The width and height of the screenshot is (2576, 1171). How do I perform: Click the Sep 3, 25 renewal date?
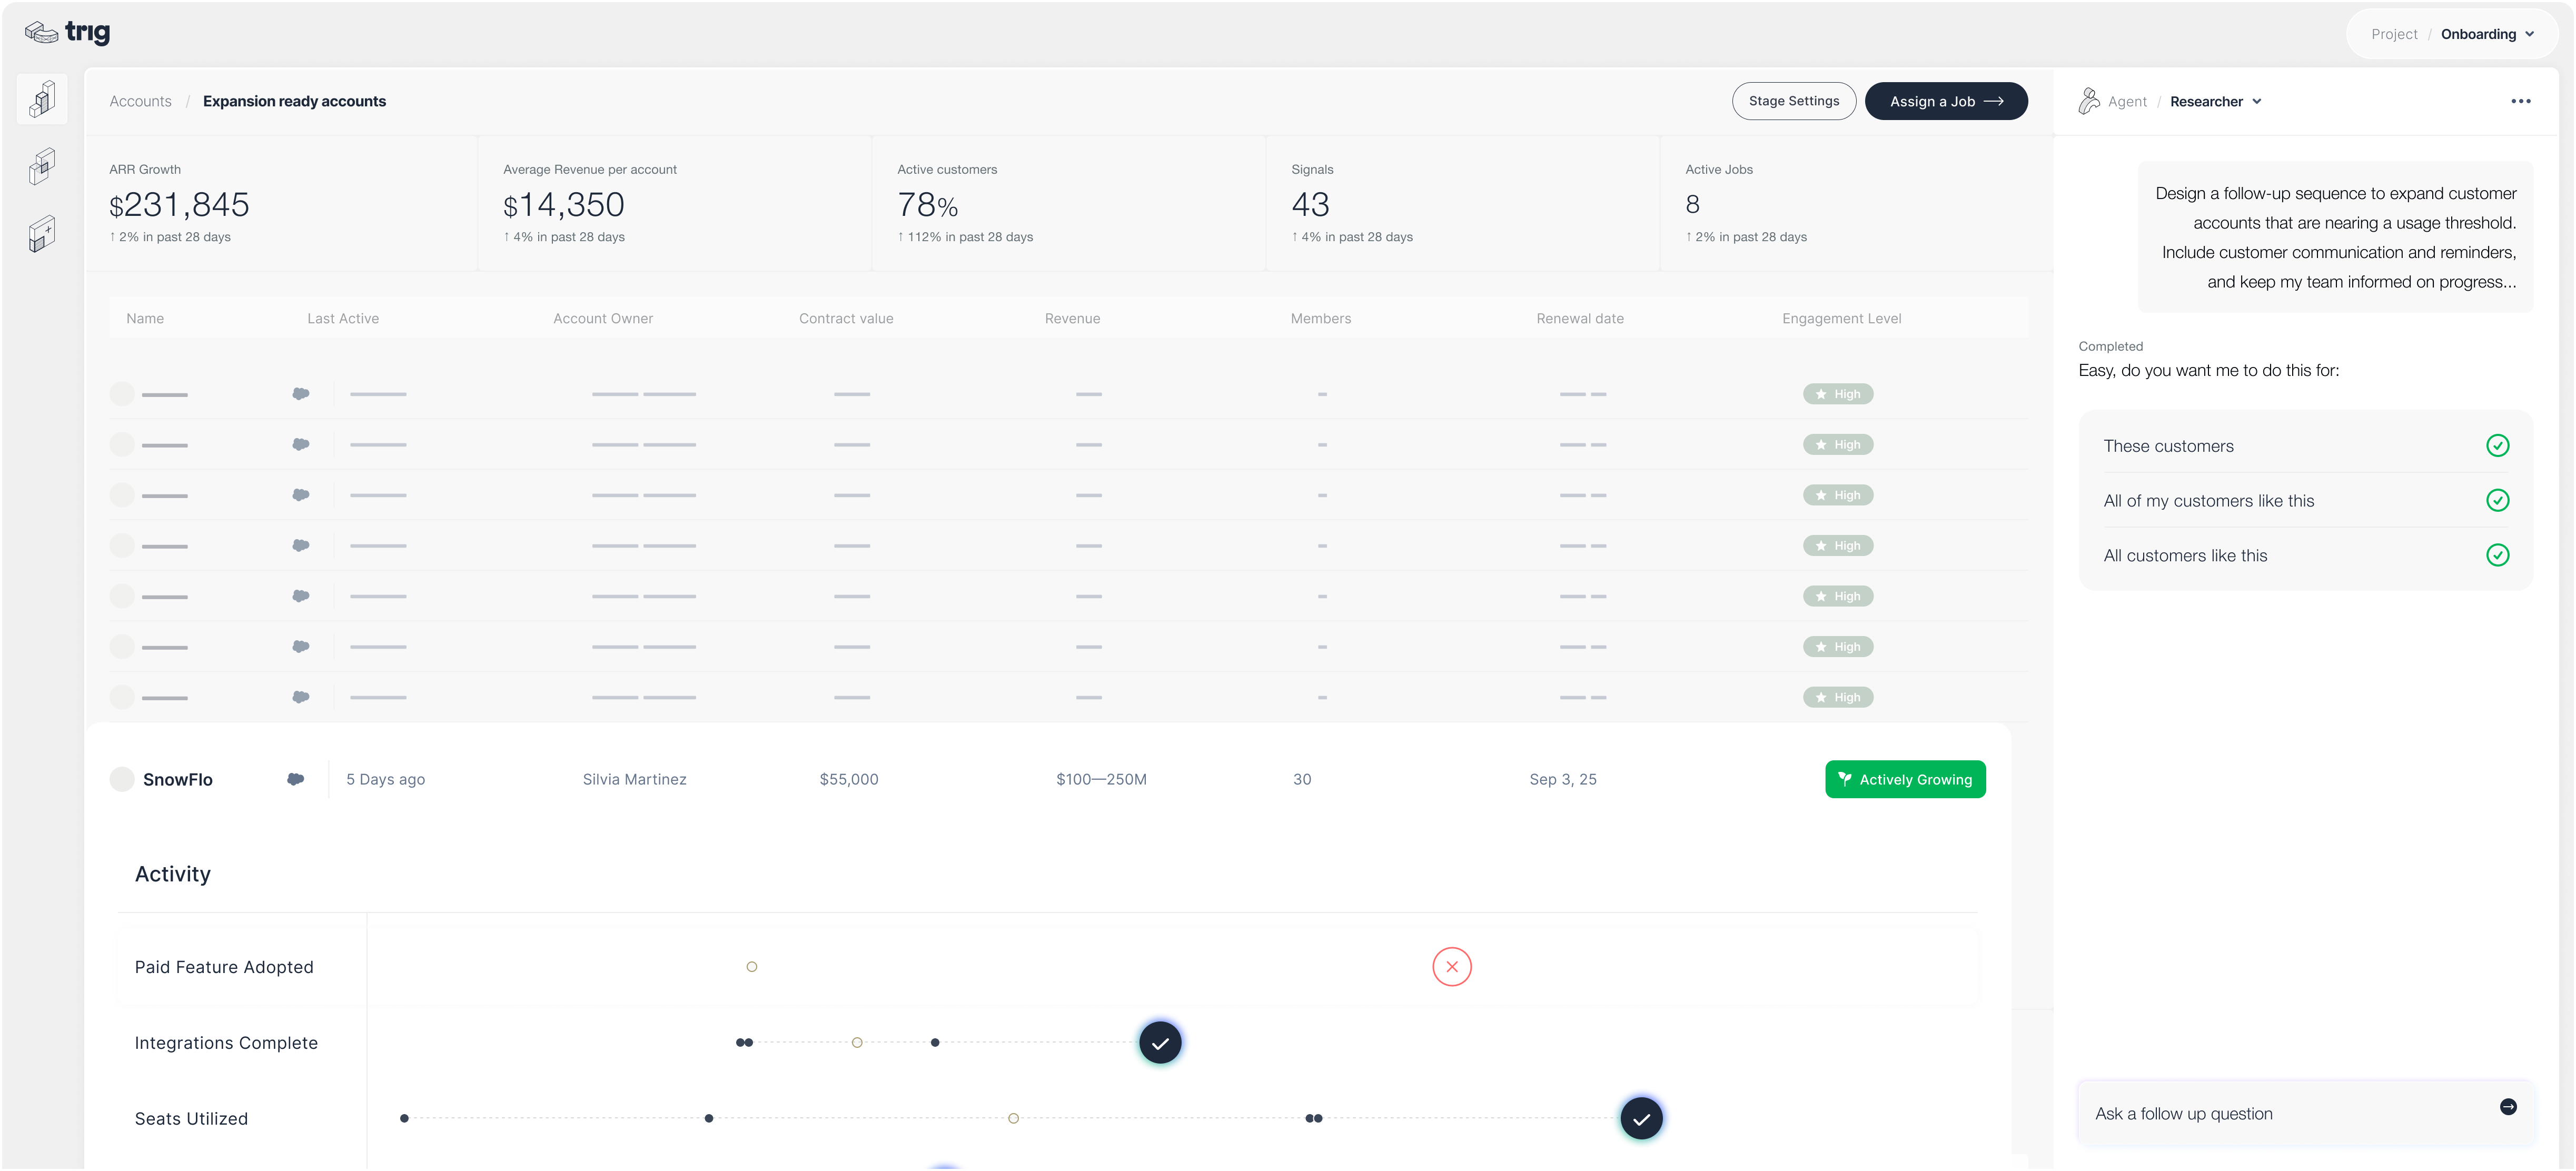[x=1562, y=779]
